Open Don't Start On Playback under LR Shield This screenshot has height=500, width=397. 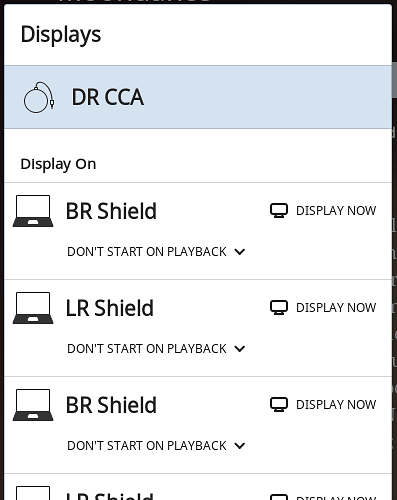pyautogui.click(x=147, y=349)
